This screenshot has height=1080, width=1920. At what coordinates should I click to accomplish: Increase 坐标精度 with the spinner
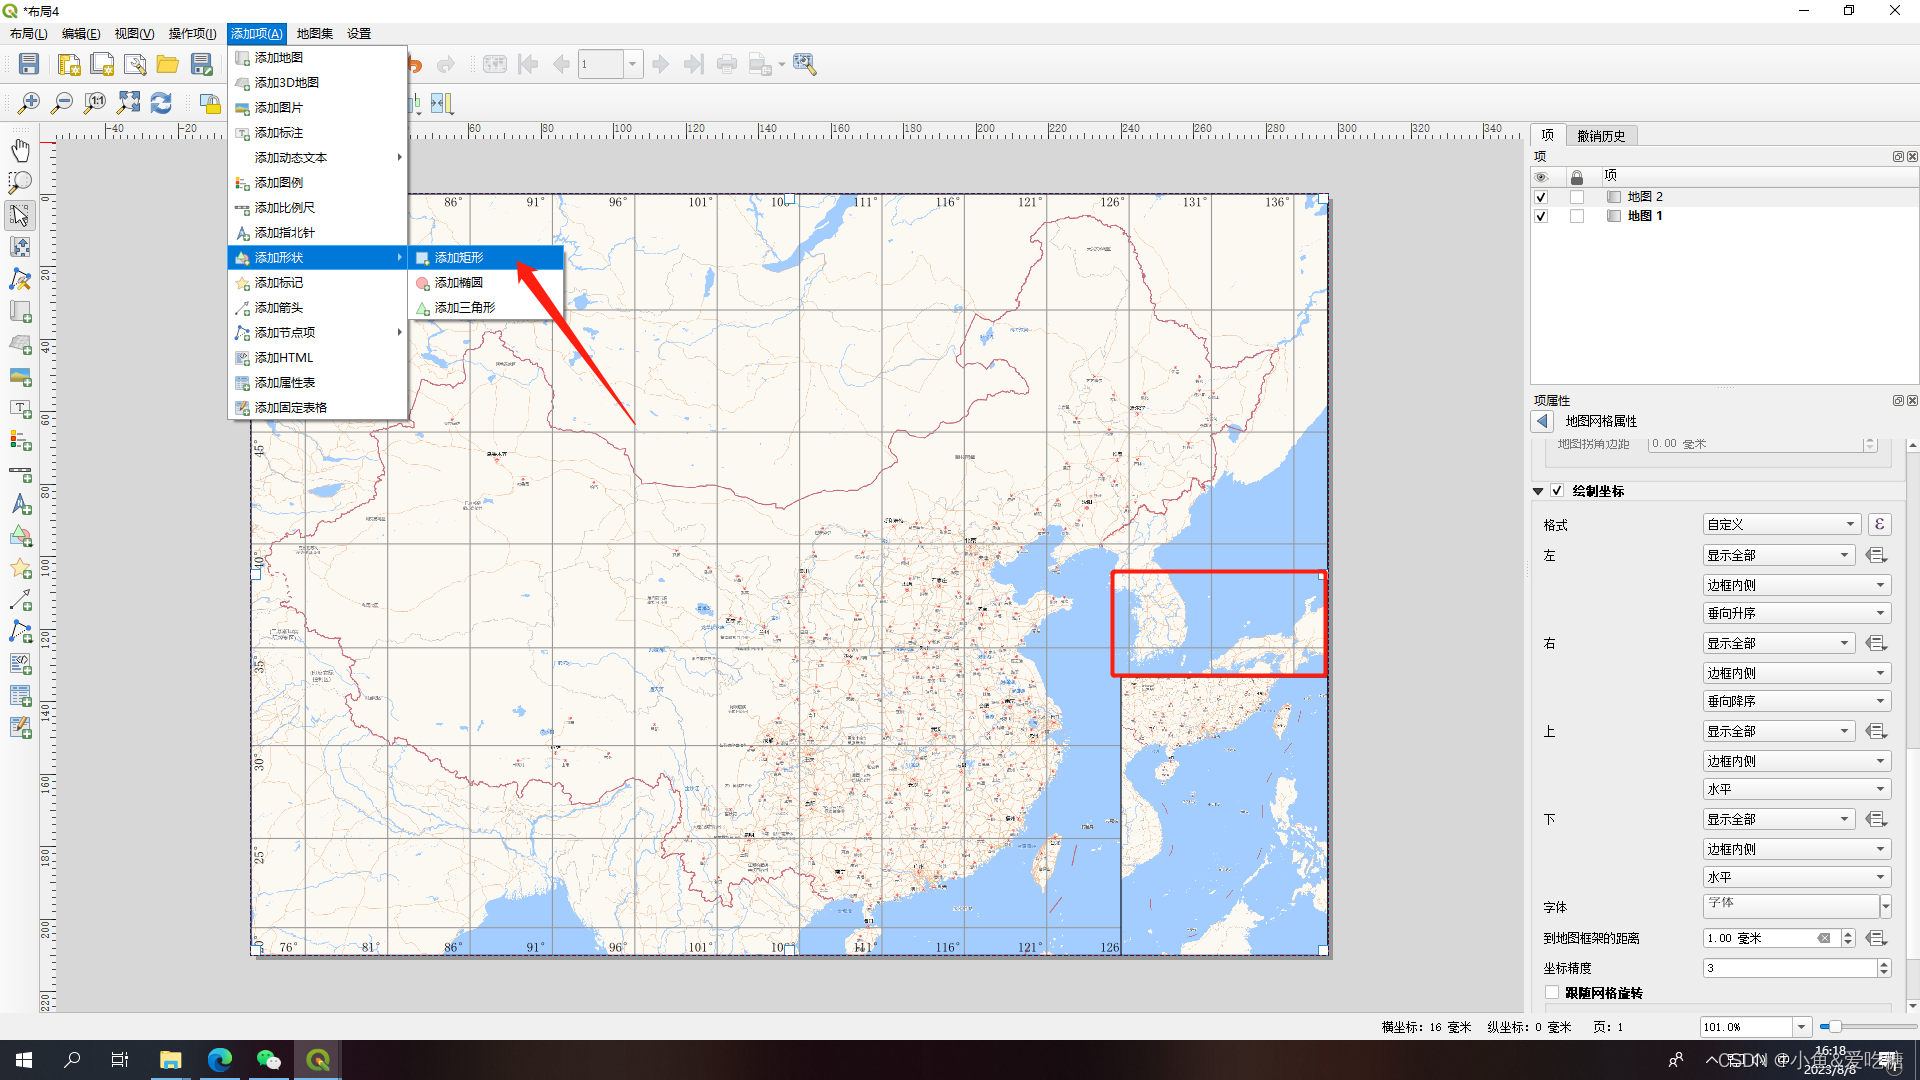click(x=1884, y=964)
